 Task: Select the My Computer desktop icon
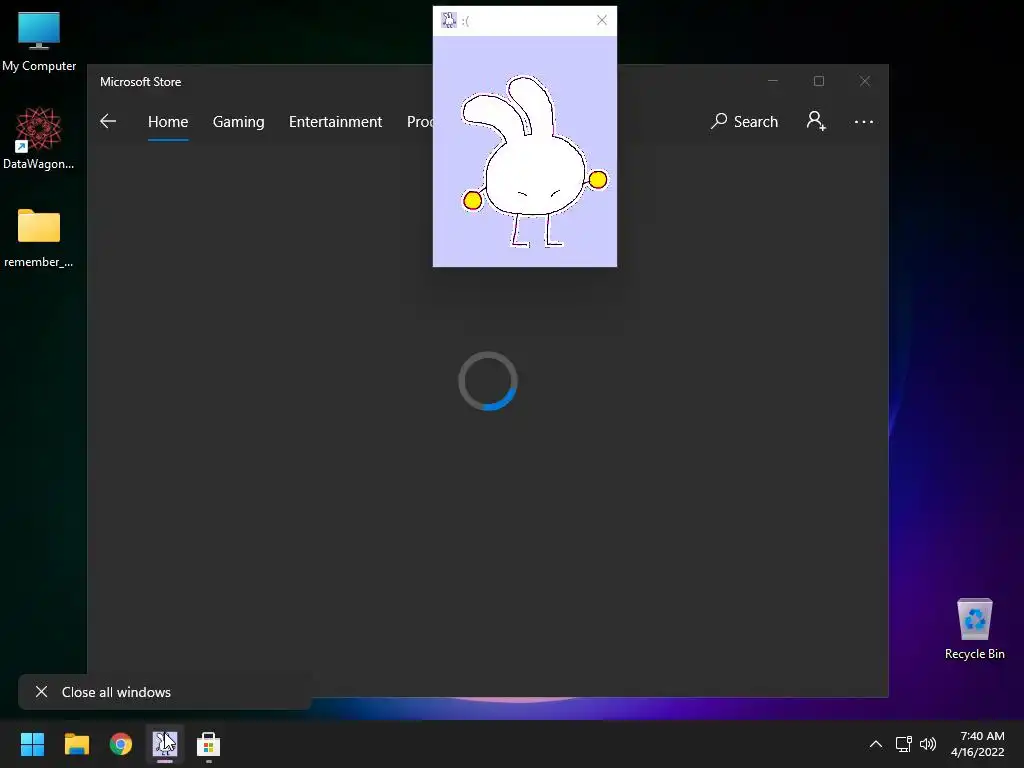click(x=39, y=42)
